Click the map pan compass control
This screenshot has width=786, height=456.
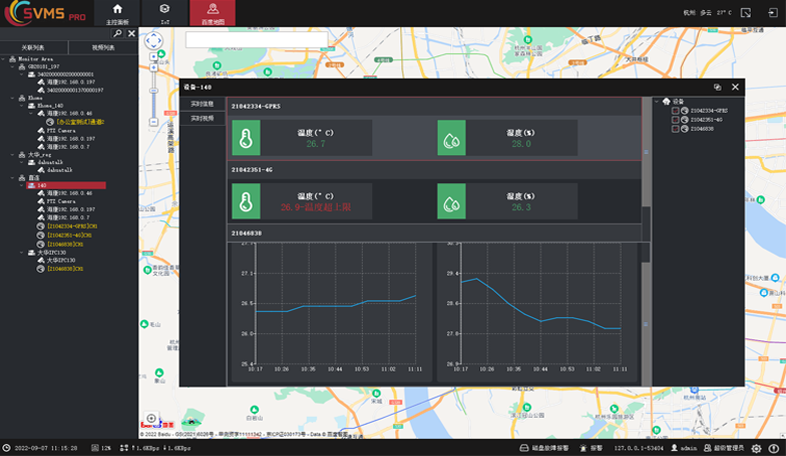click(x=153, y=41)
